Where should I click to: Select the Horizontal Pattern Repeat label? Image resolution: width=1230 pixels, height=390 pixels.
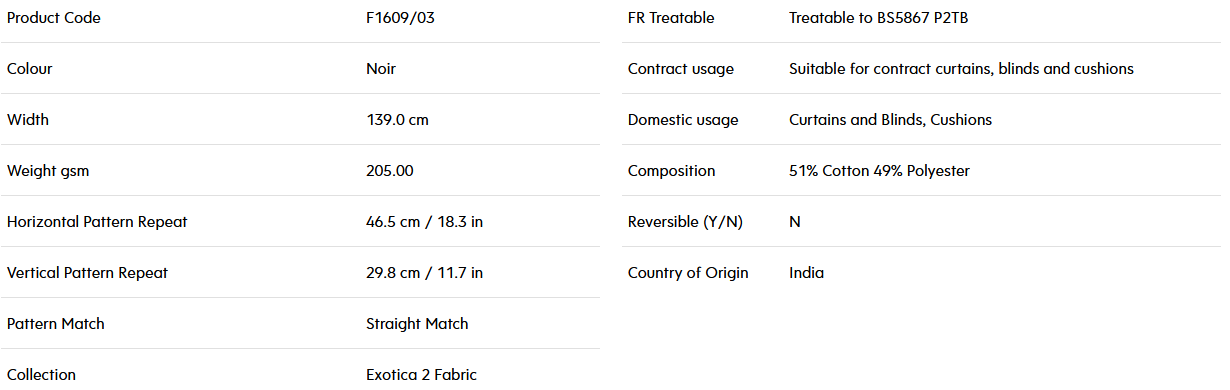[x=97, y=222]
